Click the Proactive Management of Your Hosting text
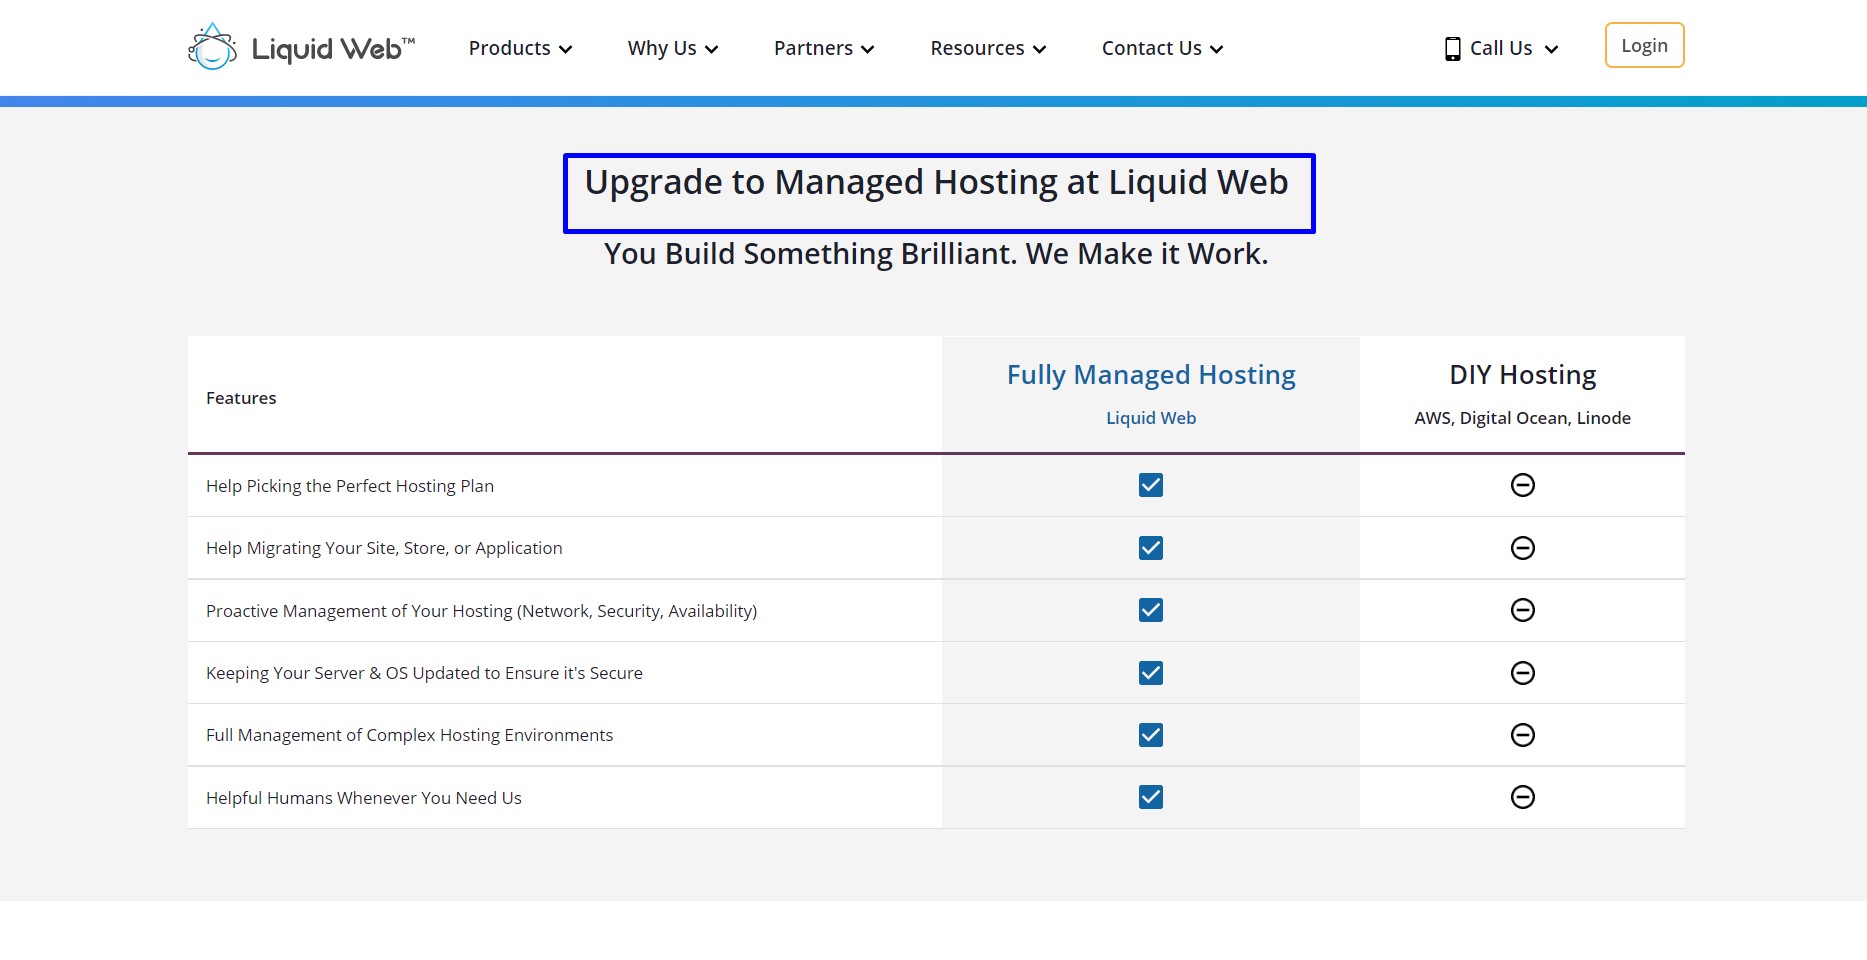The height and width of the screenshot is (960, 1867). pyautogui.click(x=481, y=611)
